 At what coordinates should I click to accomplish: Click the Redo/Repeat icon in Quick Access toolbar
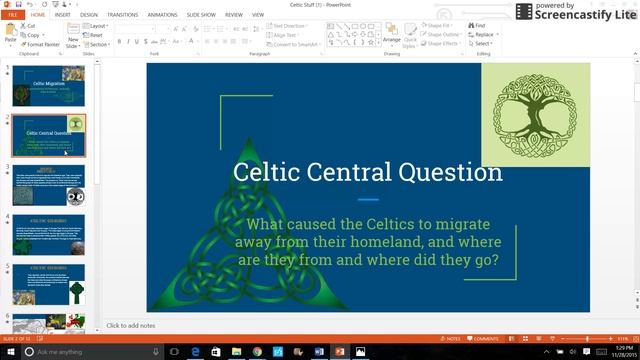point(44,4)
